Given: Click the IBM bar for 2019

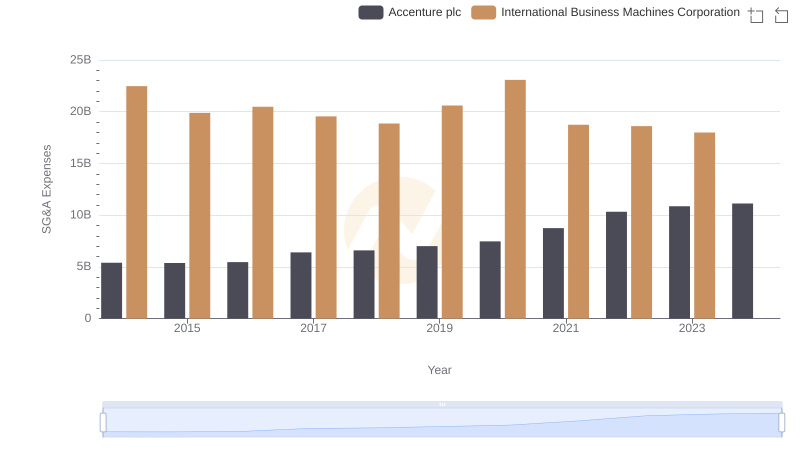Looking at the screenshot, I should tap(452, 212).
